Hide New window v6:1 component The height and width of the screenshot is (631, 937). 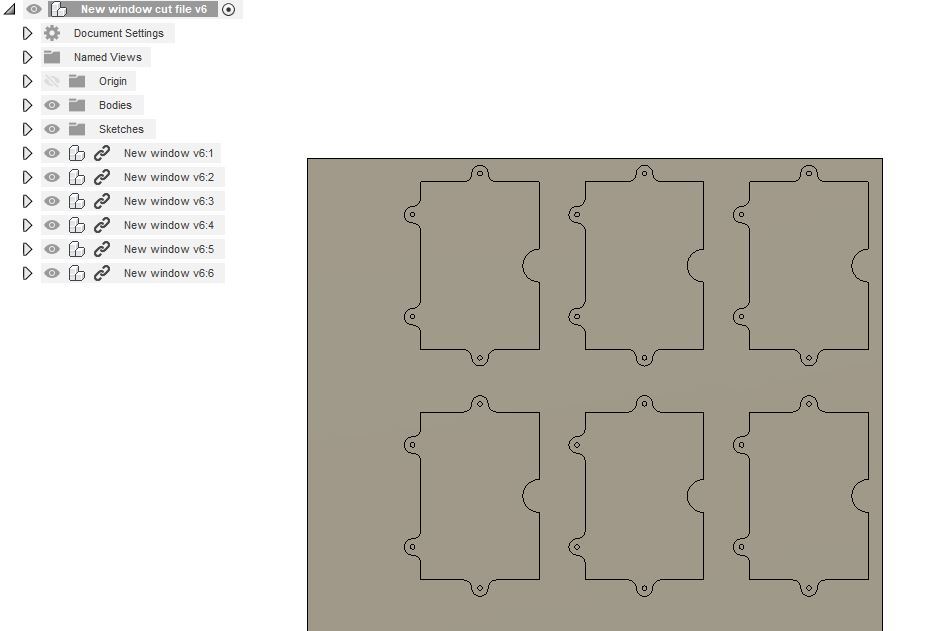tap(52, 153)
